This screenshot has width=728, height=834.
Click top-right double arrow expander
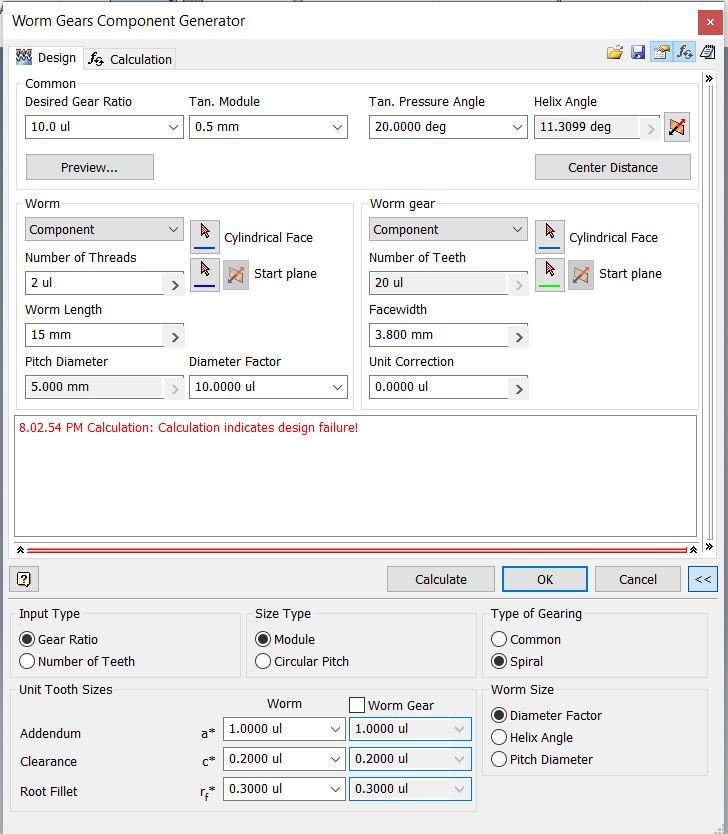[x=709, y=79]
